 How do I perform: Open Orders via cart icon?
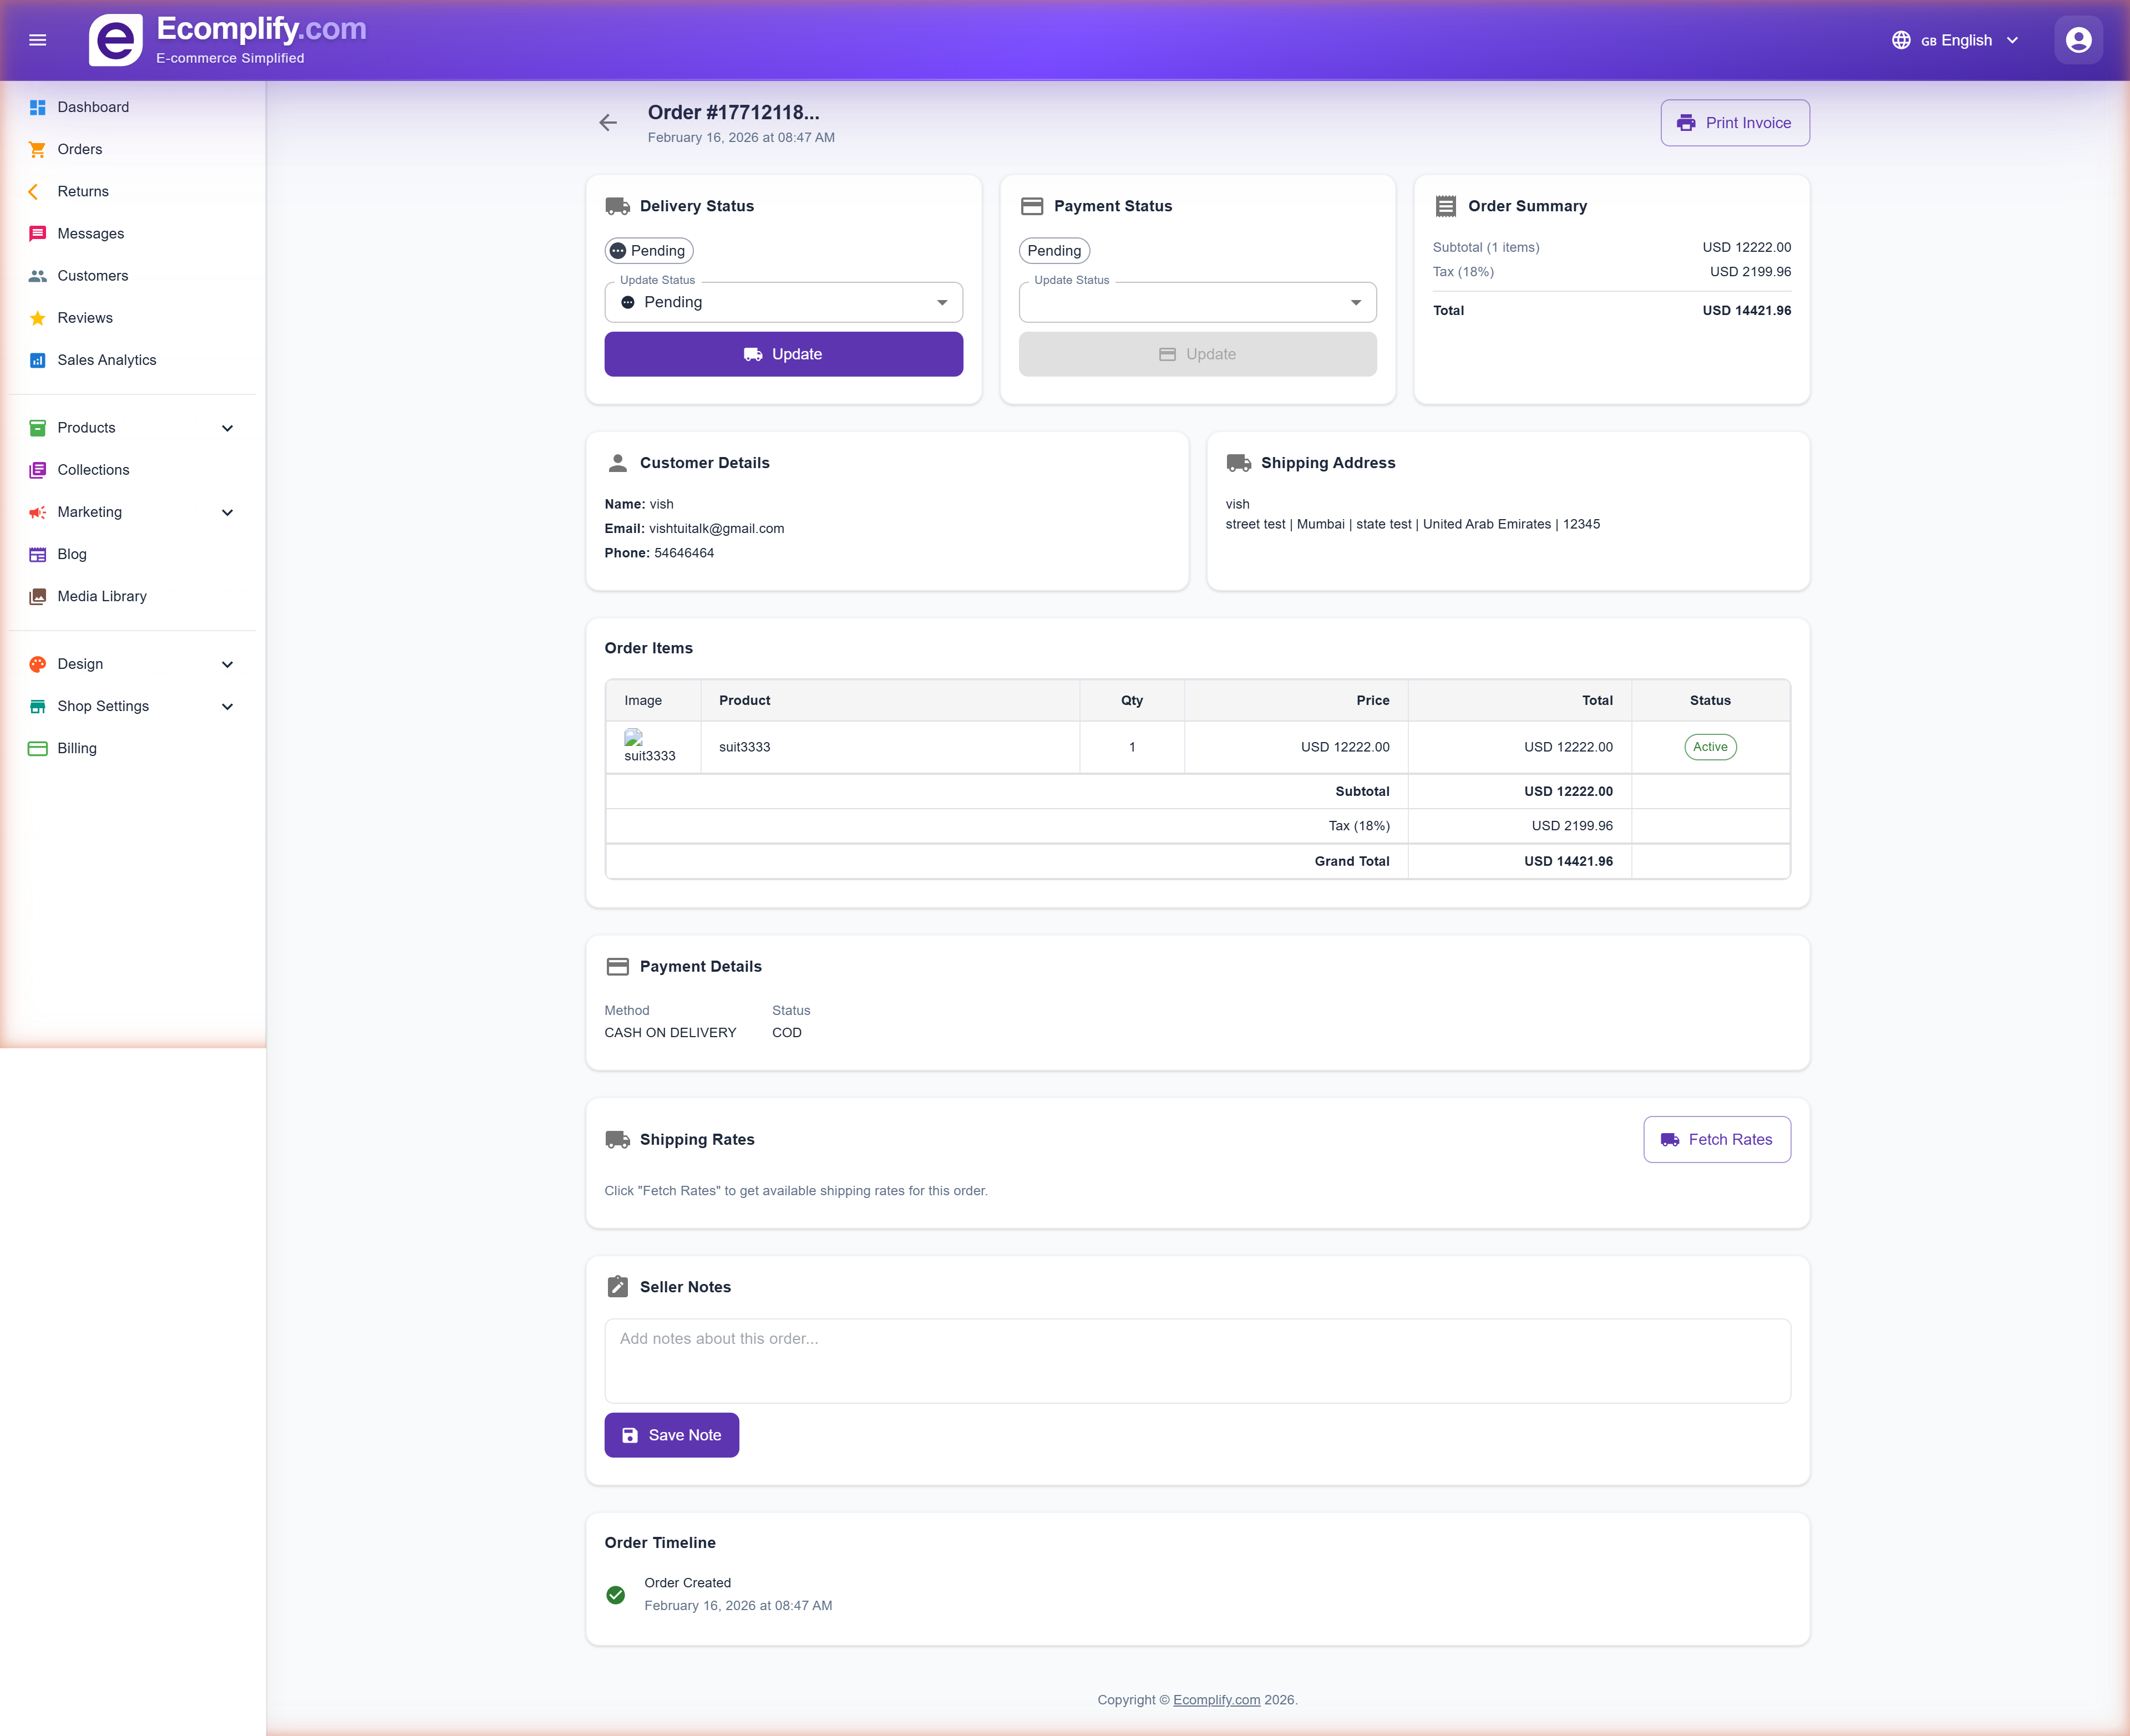(38, 149)
